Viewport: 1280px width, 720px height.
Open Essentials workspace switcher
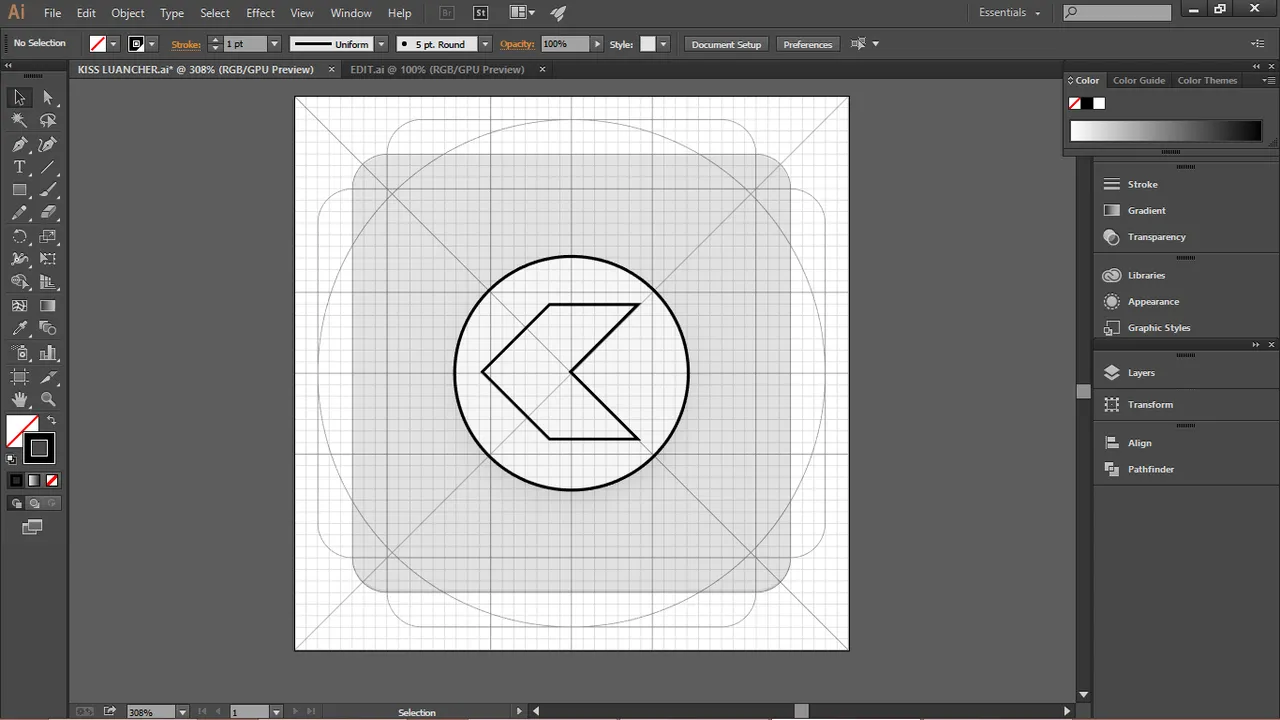(x=1010, y=13)
